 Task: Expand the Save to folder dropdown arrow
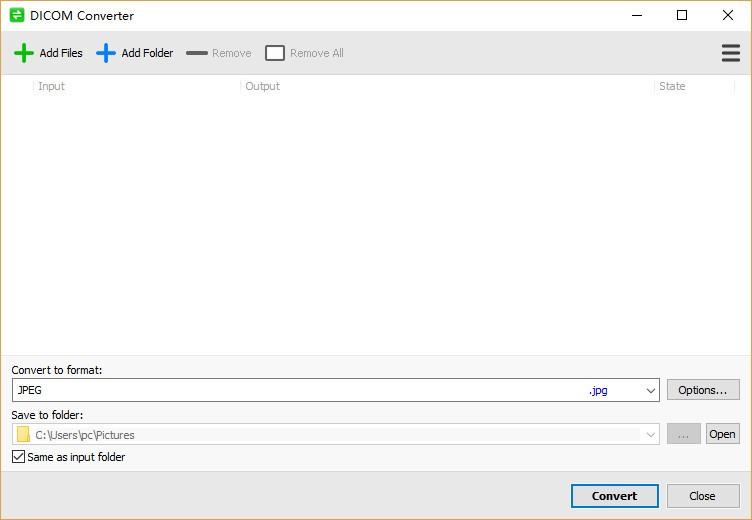pos(650,435)
